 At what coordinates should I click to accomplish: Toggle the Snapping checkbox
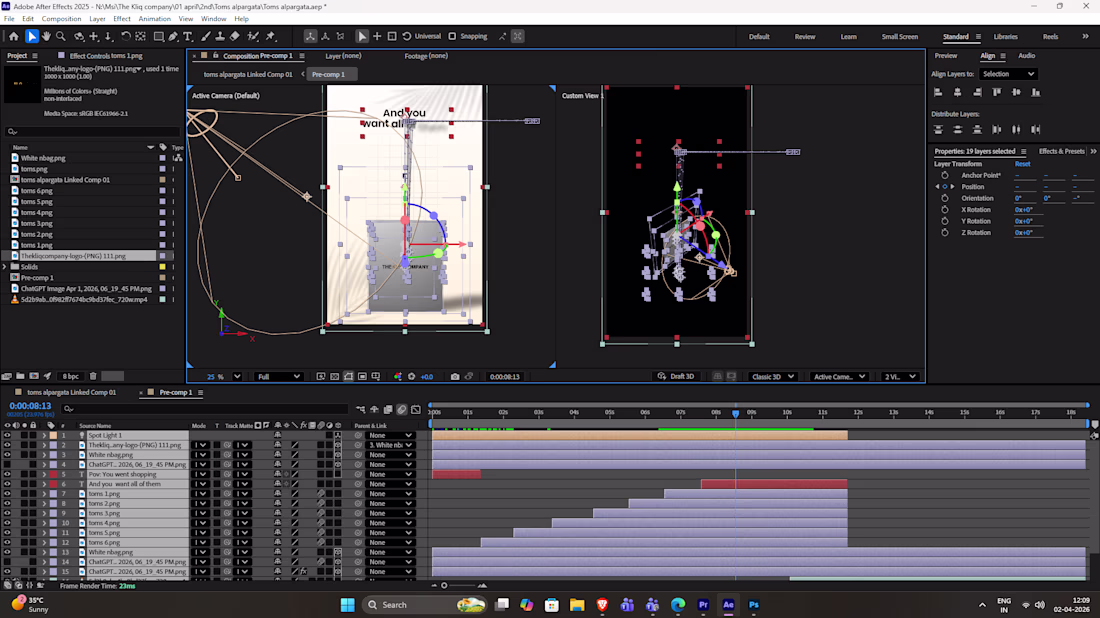point(452,36)
